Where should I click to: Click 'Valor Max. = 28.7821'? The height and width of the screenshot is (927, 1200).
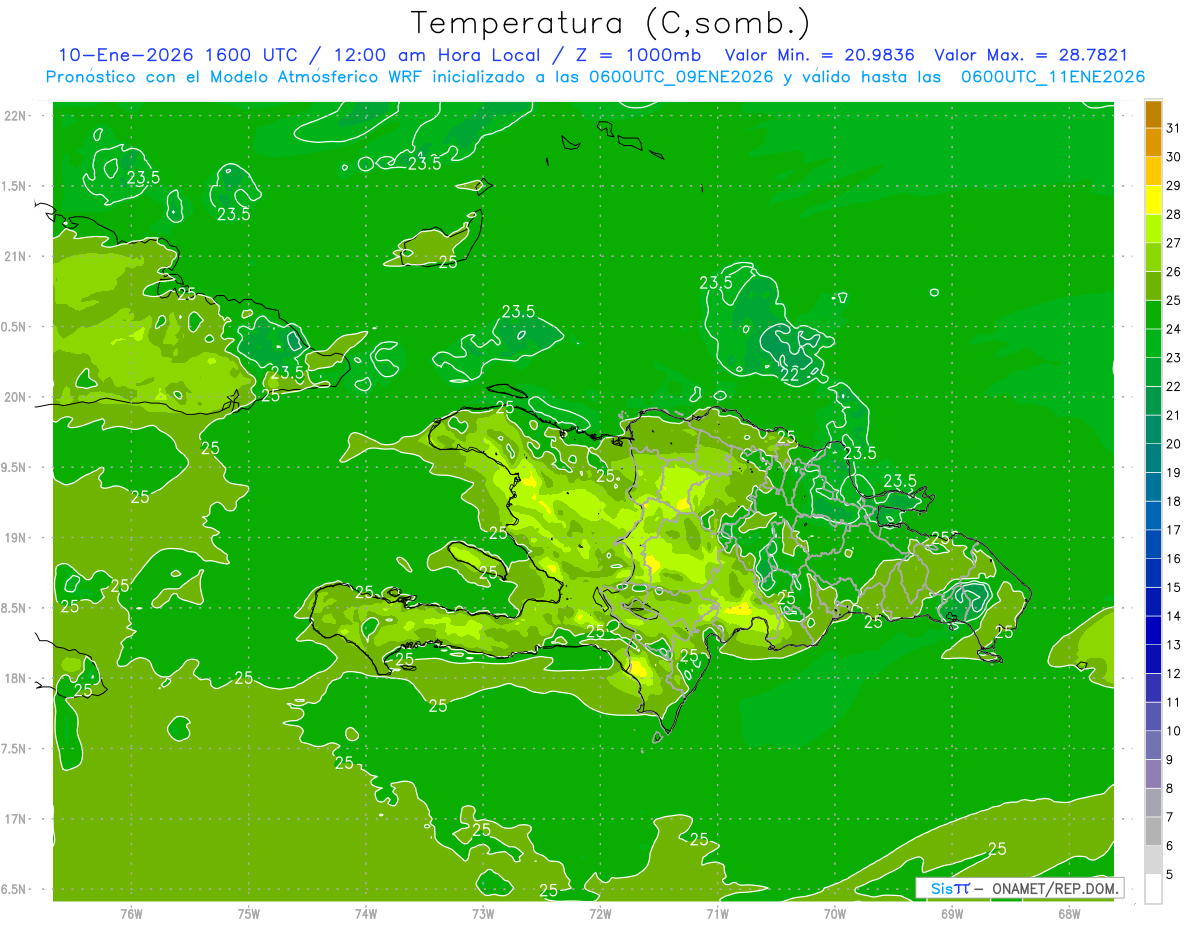click(x=1030, y=56)
